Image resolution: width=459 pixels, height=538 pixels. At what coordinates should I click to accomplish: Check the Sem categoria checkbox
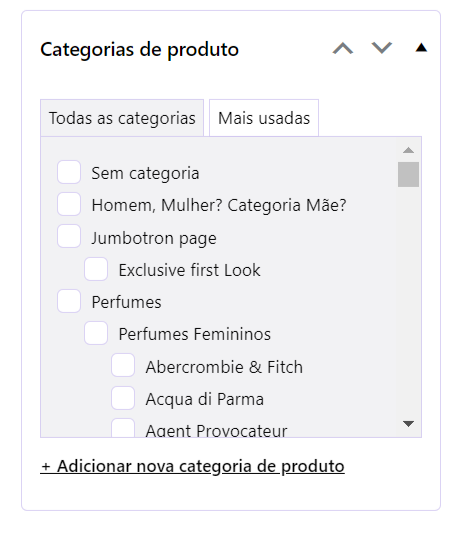click(x=69, y=172)
